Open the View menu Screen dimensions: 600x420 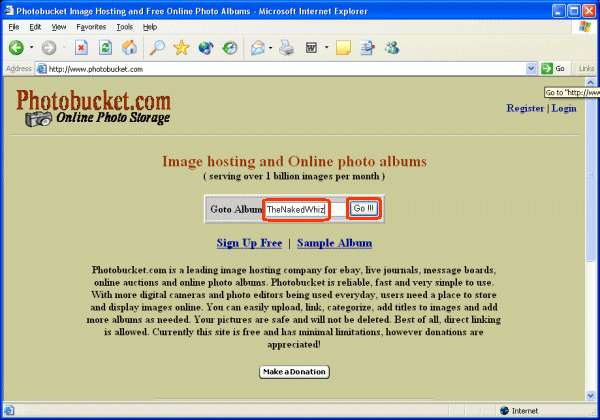tap(59, 27)
